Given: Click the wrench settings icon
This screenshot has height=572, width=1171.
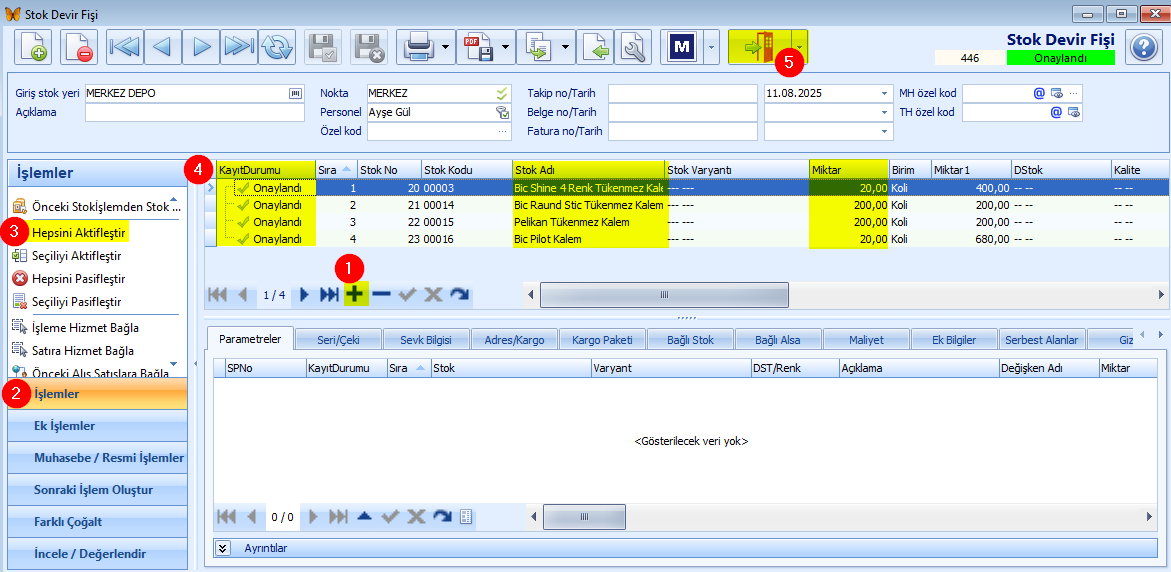Looking at the screenshot, I should tap(633, 47).
